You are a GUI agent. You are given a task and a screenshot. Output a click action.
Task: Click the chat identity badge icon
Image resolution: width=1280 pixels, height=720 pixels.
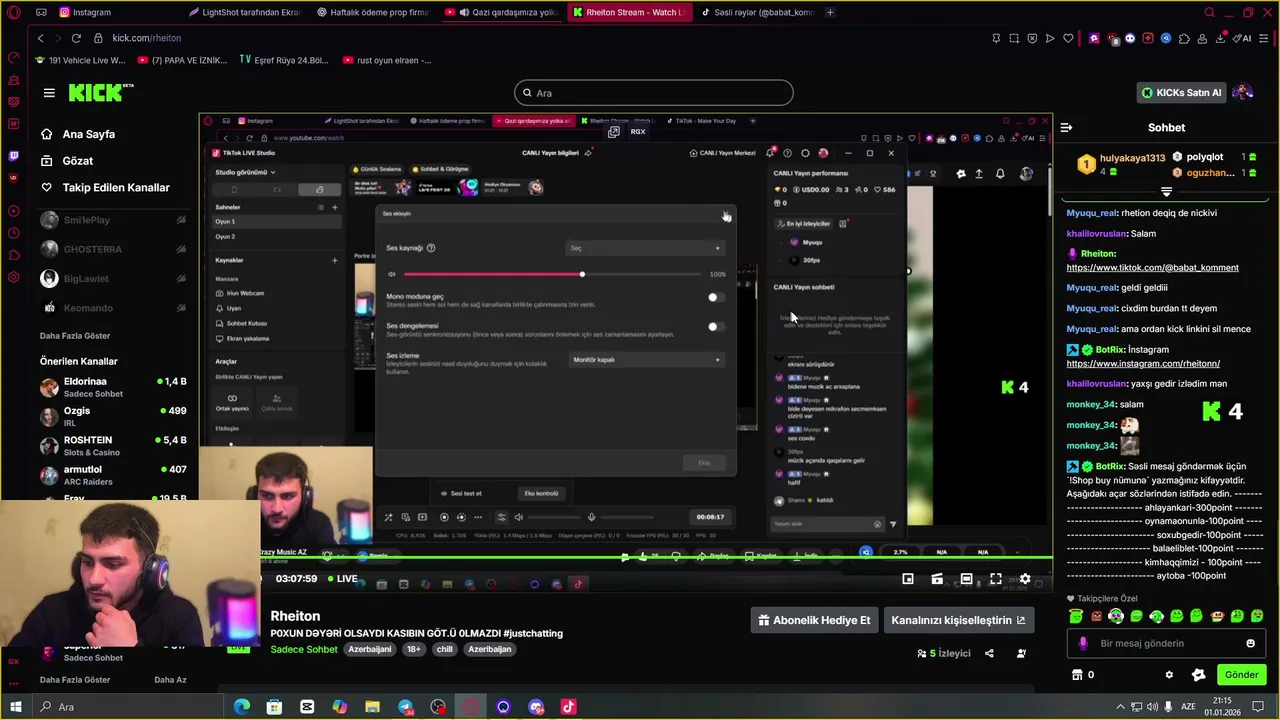coord(1199,675)
